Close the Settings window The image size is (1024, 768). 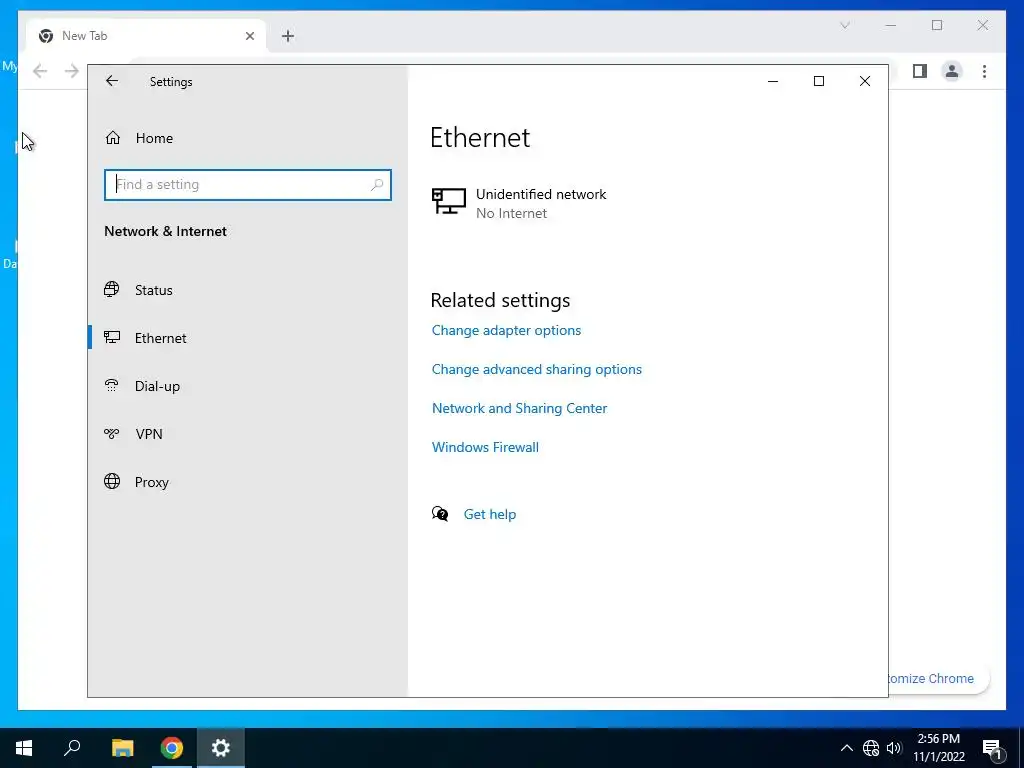865,81
